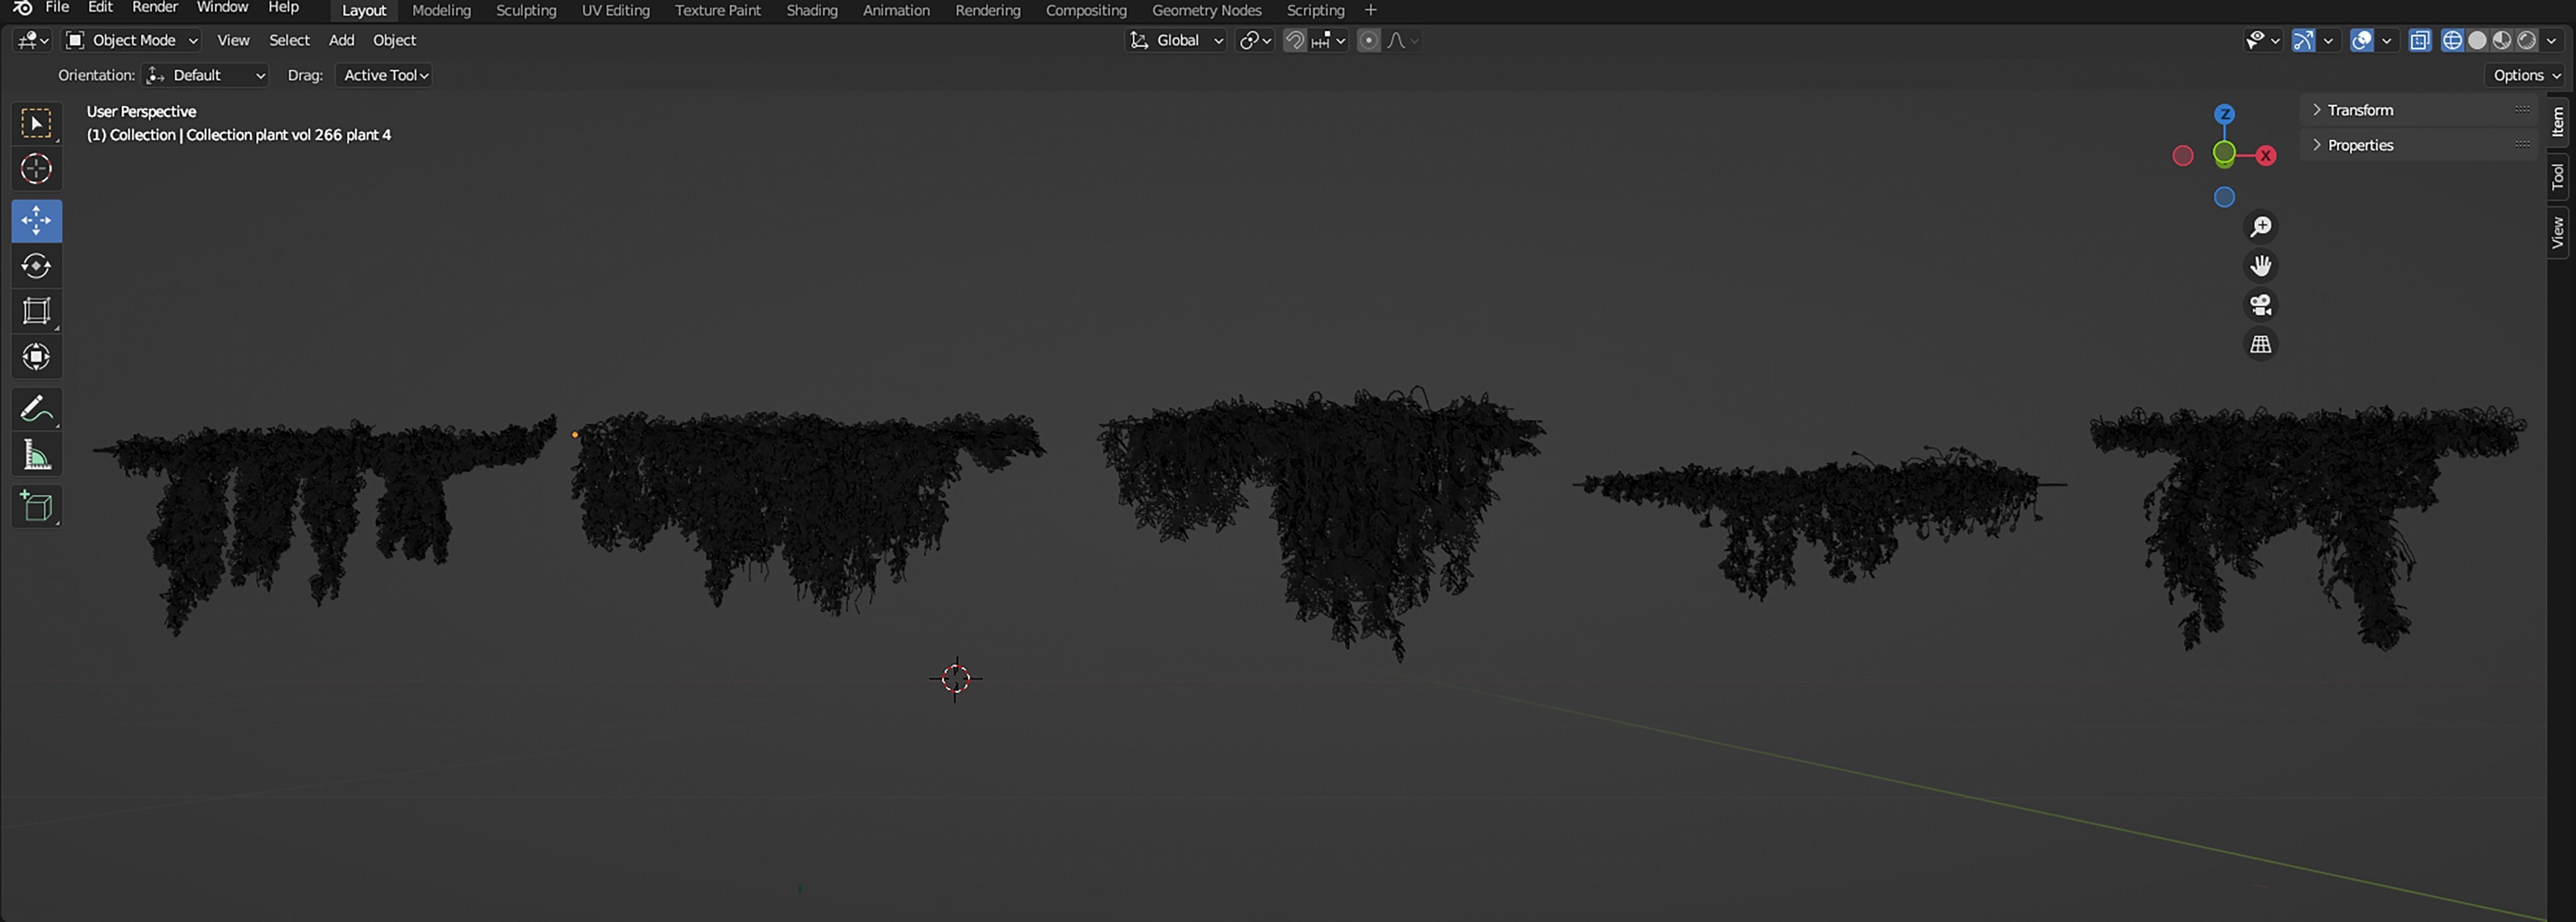Open gizmo options dropdown arrow
The width and height of the screenshot is (2576, 922).
click(x=2328, y=40)
